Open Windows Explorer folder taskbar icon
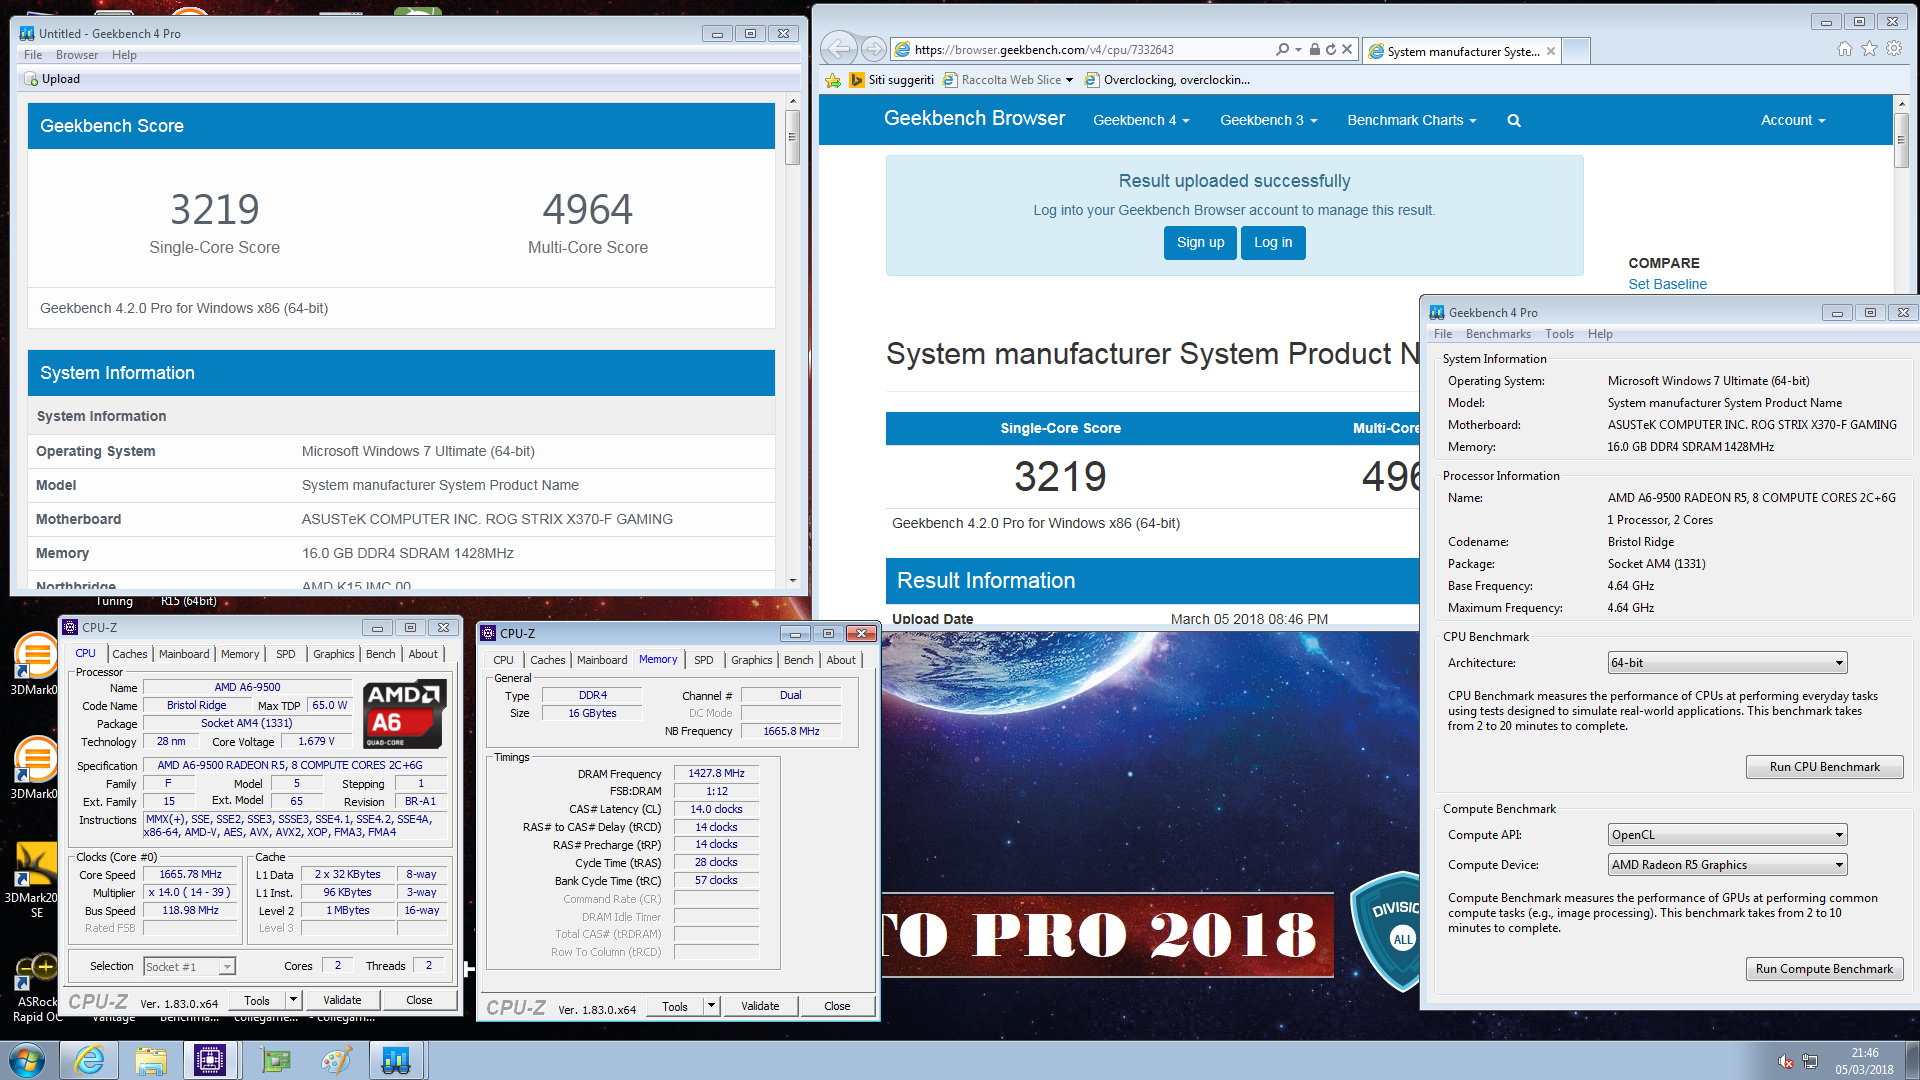This screenshot has height=1080, width=1920. click(x=151, y=1060)
